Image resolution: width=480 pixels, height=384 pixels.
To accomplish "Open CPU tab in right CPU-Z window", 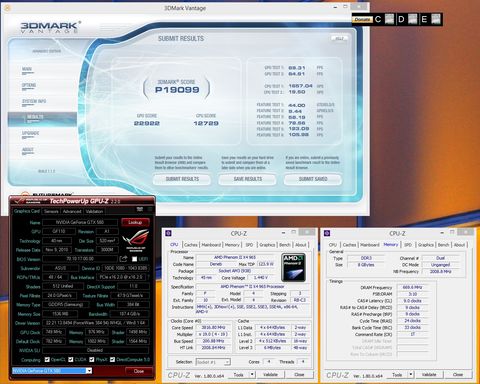I will click(333, 245).
